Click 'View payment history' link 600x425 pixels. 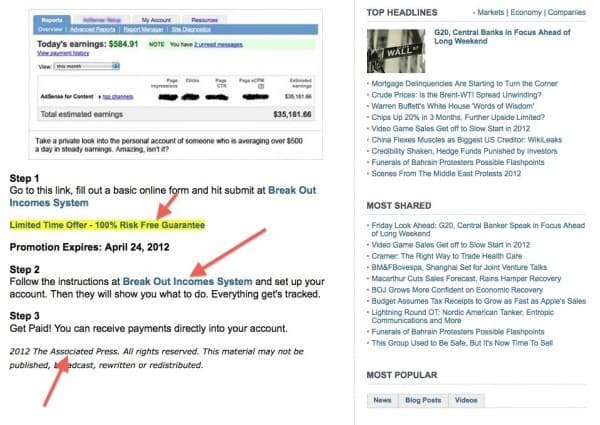63,53
